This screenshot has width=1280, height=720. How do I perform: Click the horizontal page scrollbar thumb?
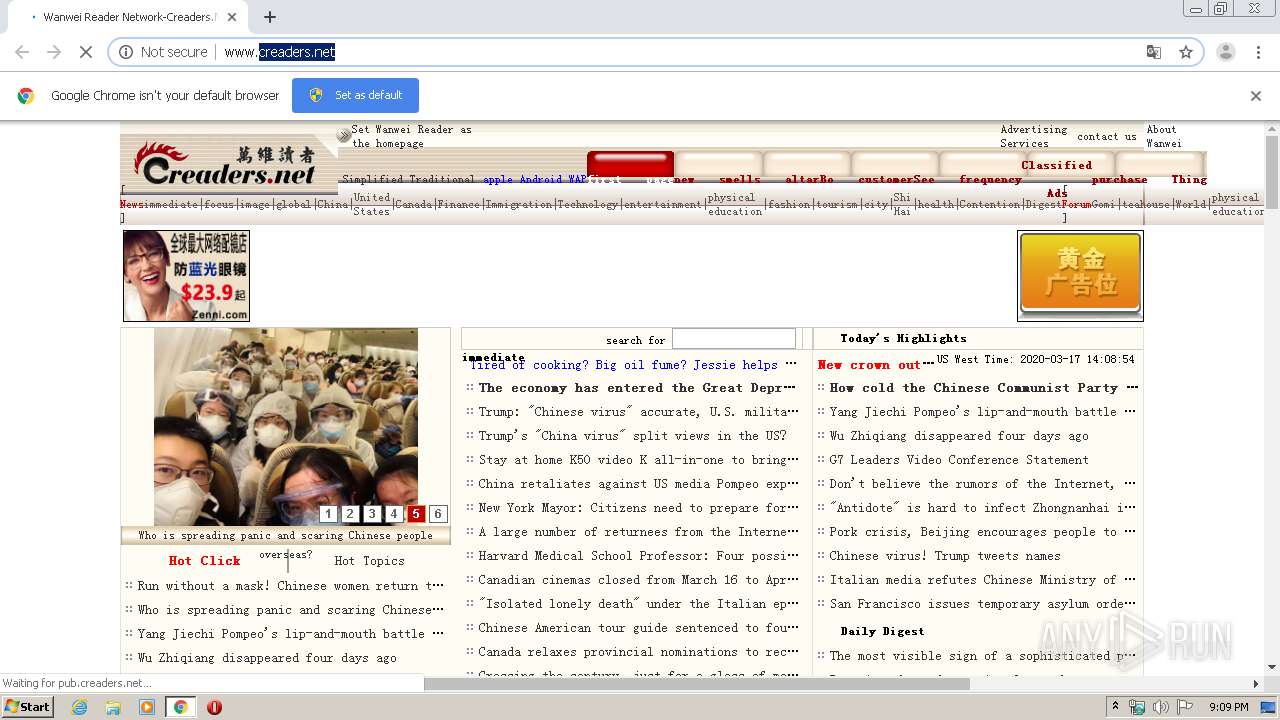click(x=697, y=684)
